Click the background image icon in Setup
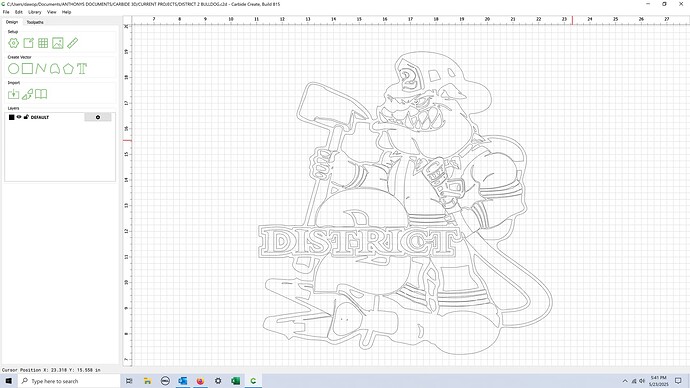 [58, 43]
